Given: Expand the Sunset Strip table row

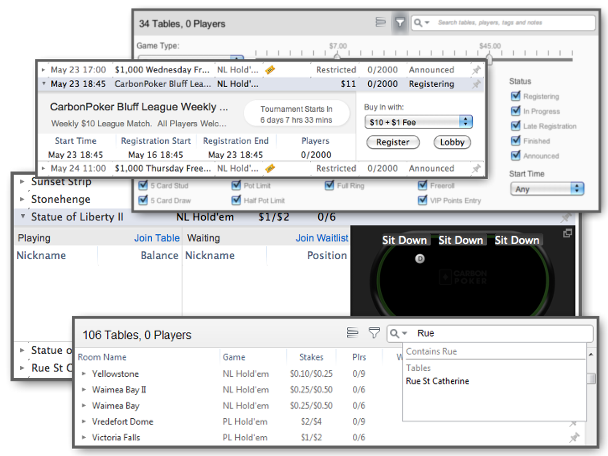Looking at the screenshot, I should coord(22,181).
